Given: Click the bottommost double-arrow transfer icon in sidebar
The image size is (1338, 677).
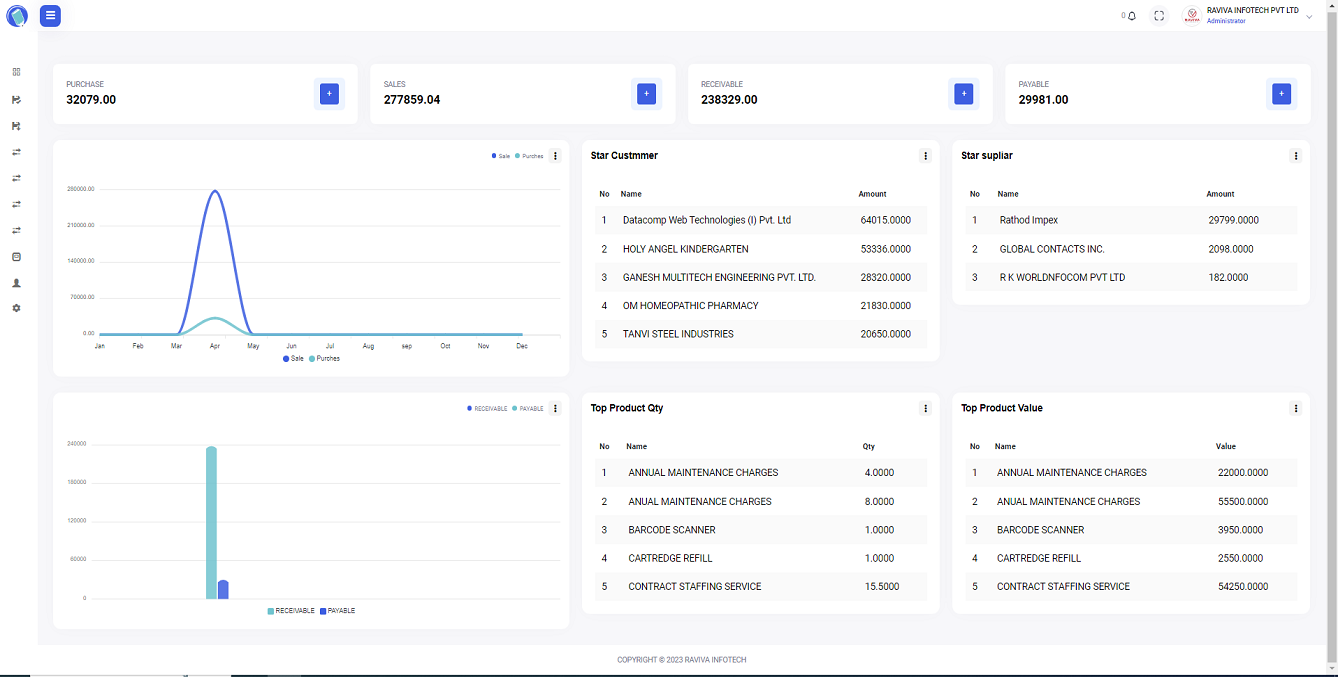Looking at the screenshot, I should pyautogui.click(x=16, y=230).
